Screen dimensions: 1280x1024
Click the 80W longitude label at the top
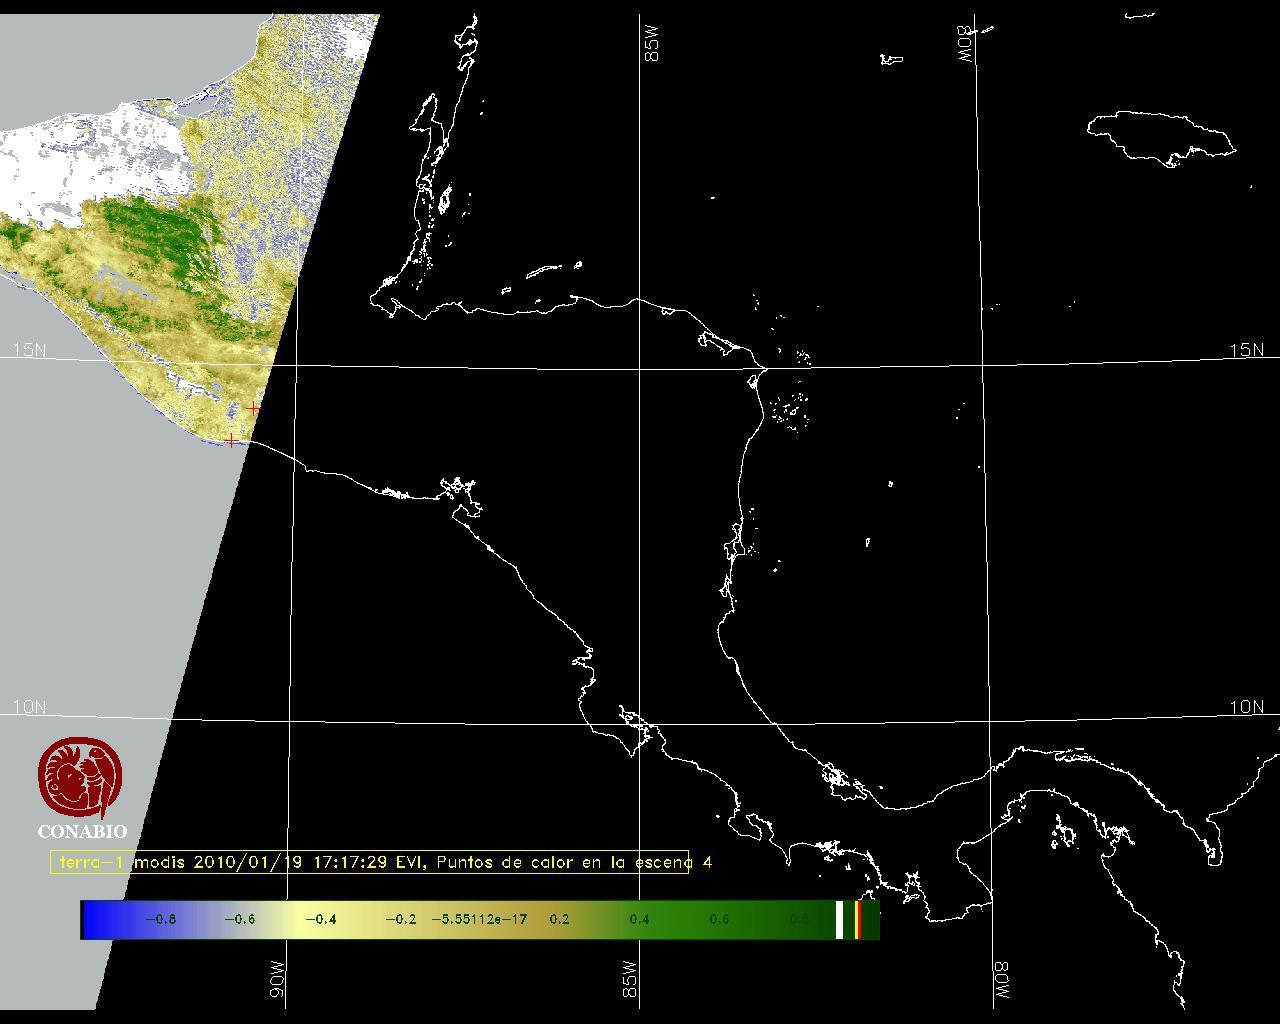[966, 45]
